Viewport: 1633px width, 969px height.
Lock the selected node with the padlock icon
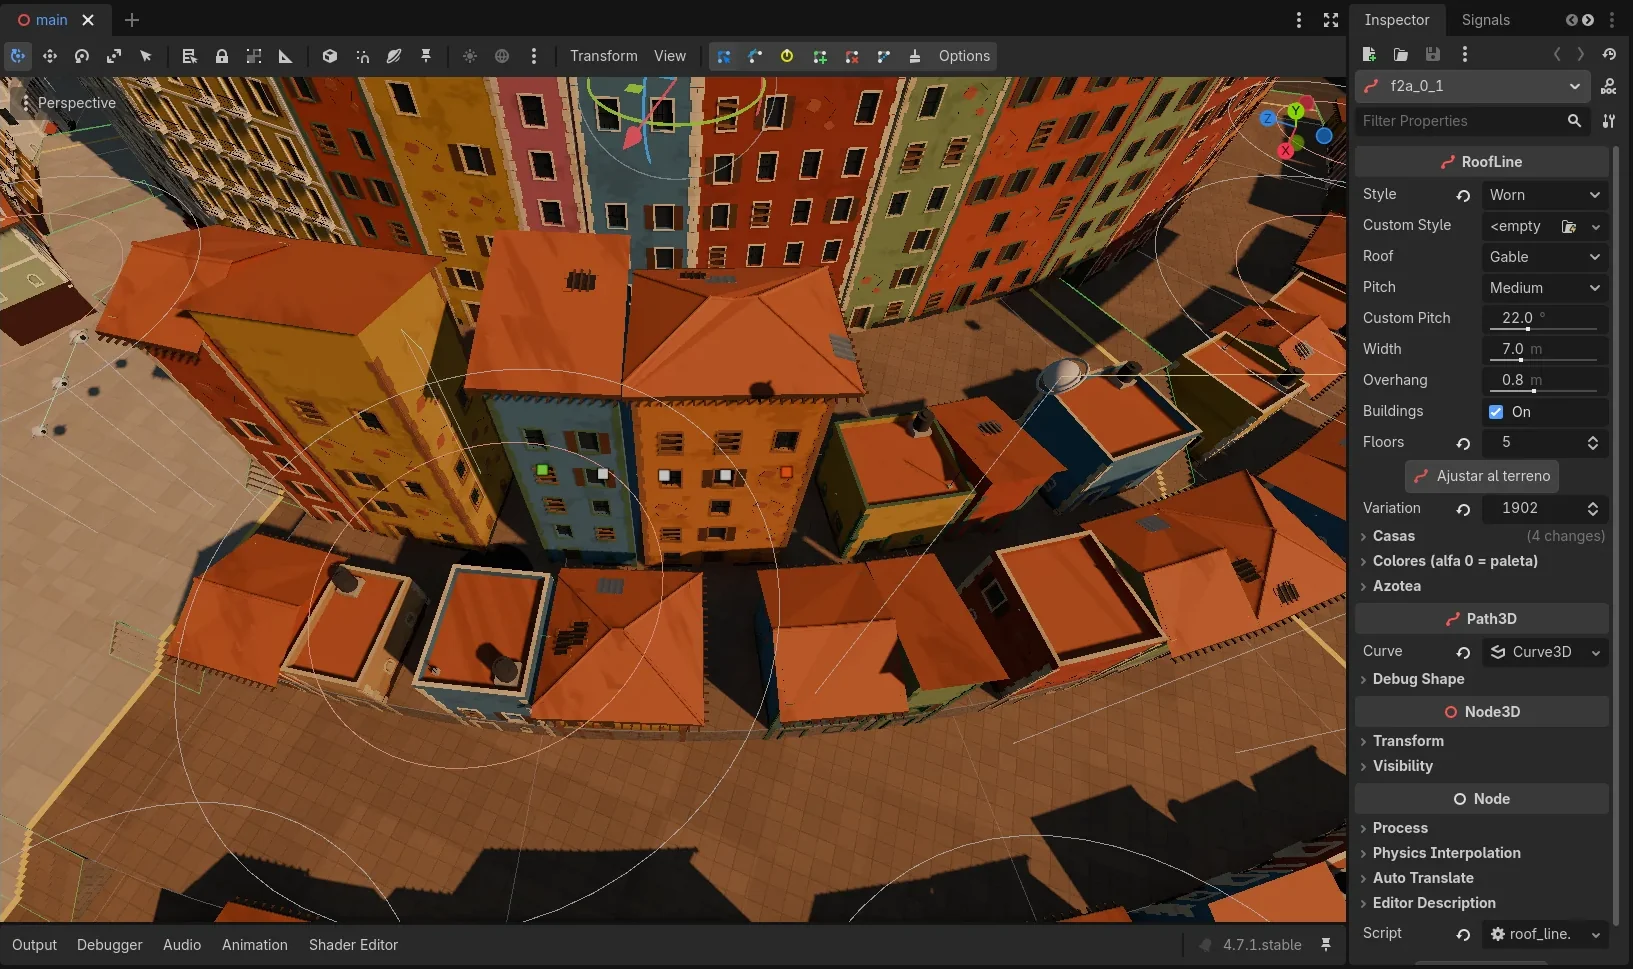[x=222, y=56]
